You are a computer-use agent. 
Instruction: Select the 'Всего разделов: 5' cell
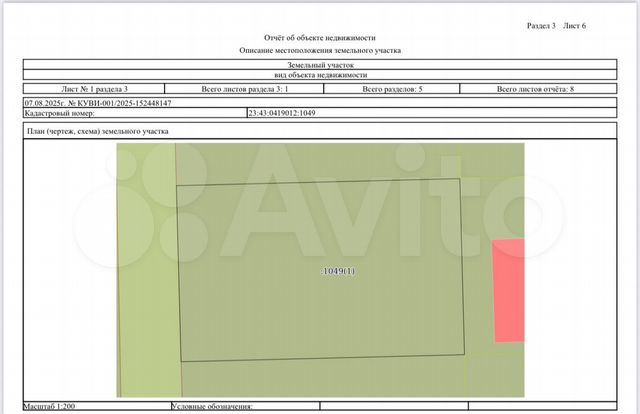pos(392,90)
